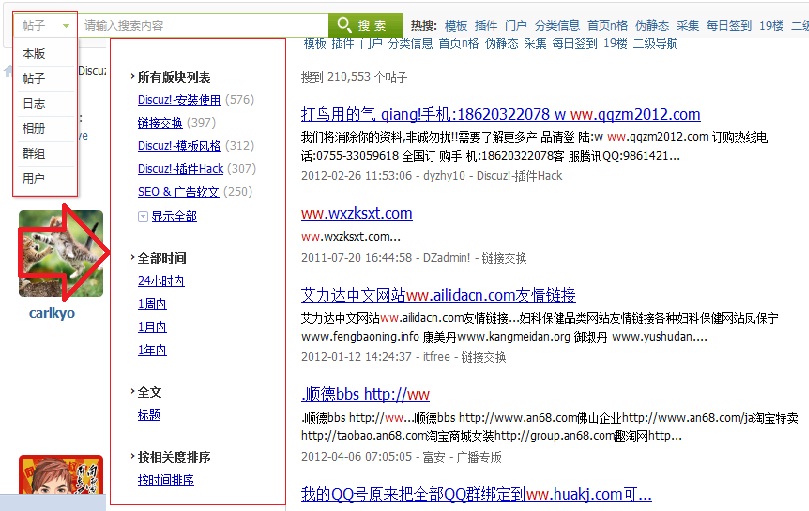Open hot search term 伪静态 in top bar
This screenshot has height=511, width=809.
coord(652,25)
